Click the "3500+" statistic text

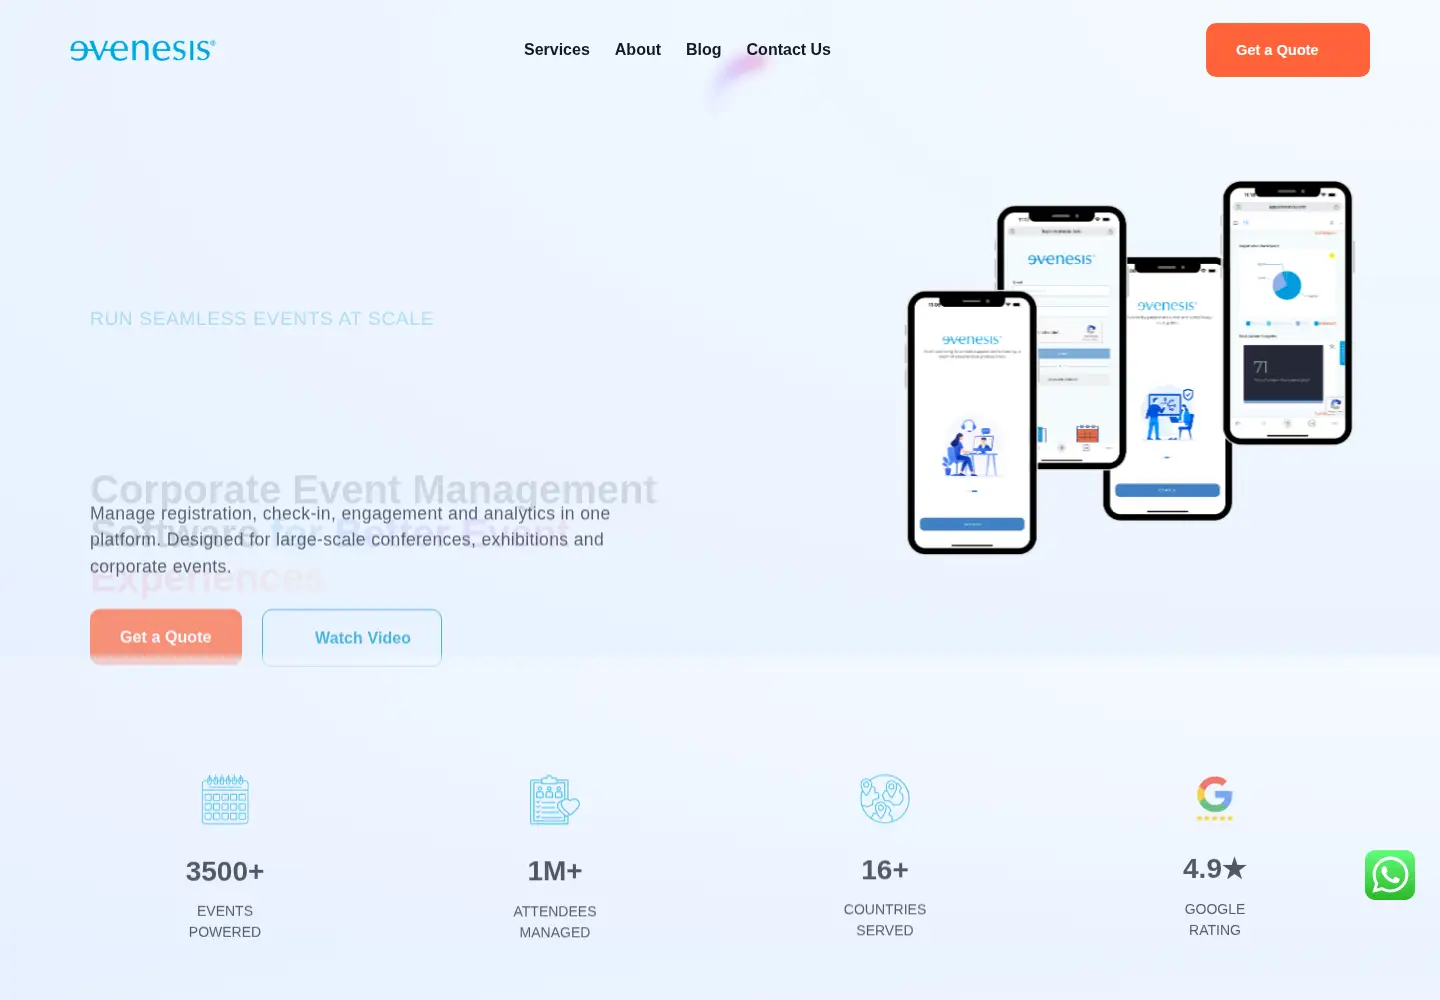tap(225, 872)
